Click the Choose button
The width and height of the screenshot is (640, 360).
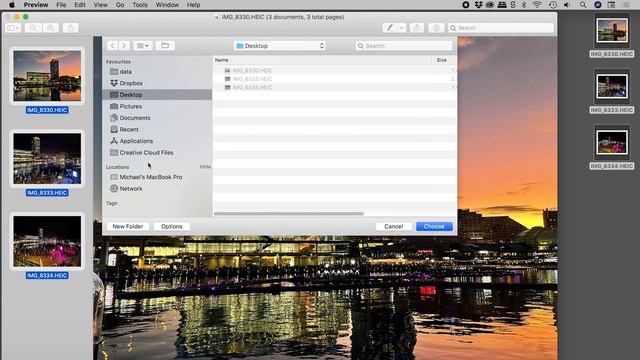[434, 226]
